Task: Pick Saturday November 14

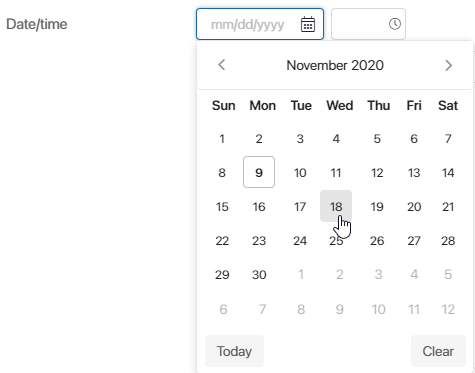Action: [448, 172]
